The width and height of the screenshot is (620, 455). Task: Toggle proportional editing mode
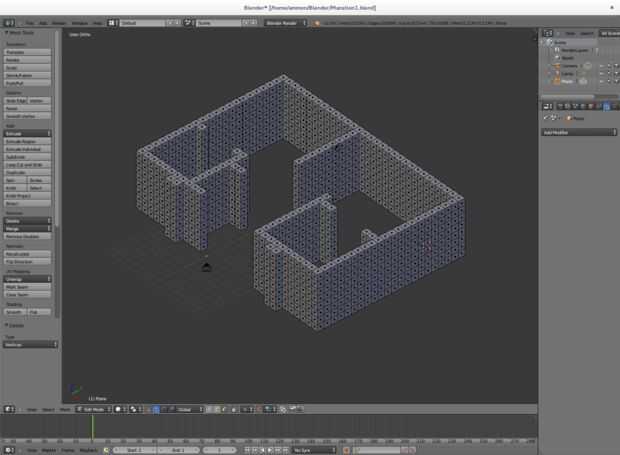pos(247,409)
